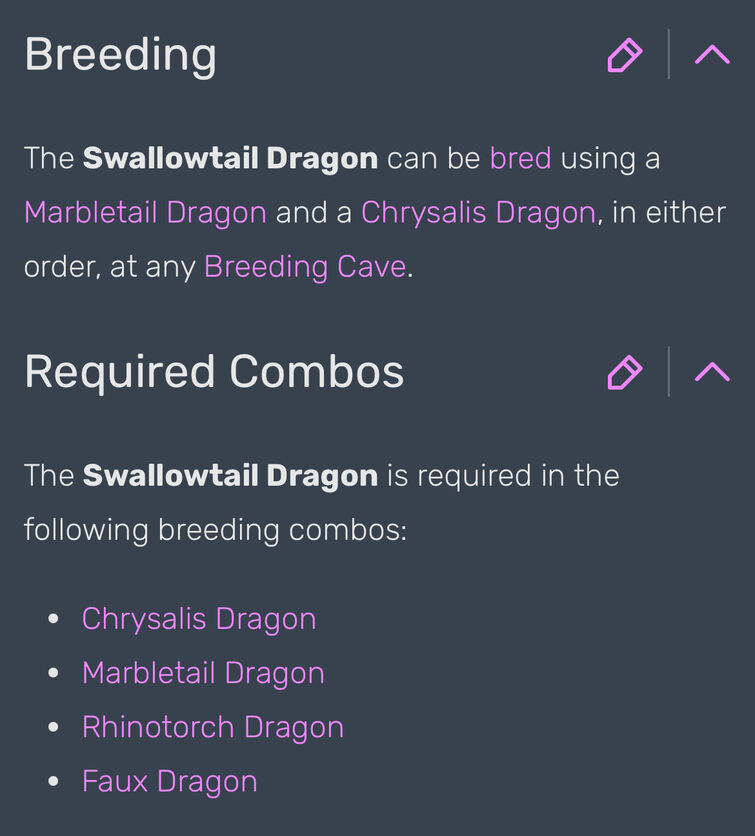Image resolution: width=755 pixels, height=836 pixels.
Task: Click bullet point beside Faux Dragon
Action: pyautogui.click(x=53, y=782)
